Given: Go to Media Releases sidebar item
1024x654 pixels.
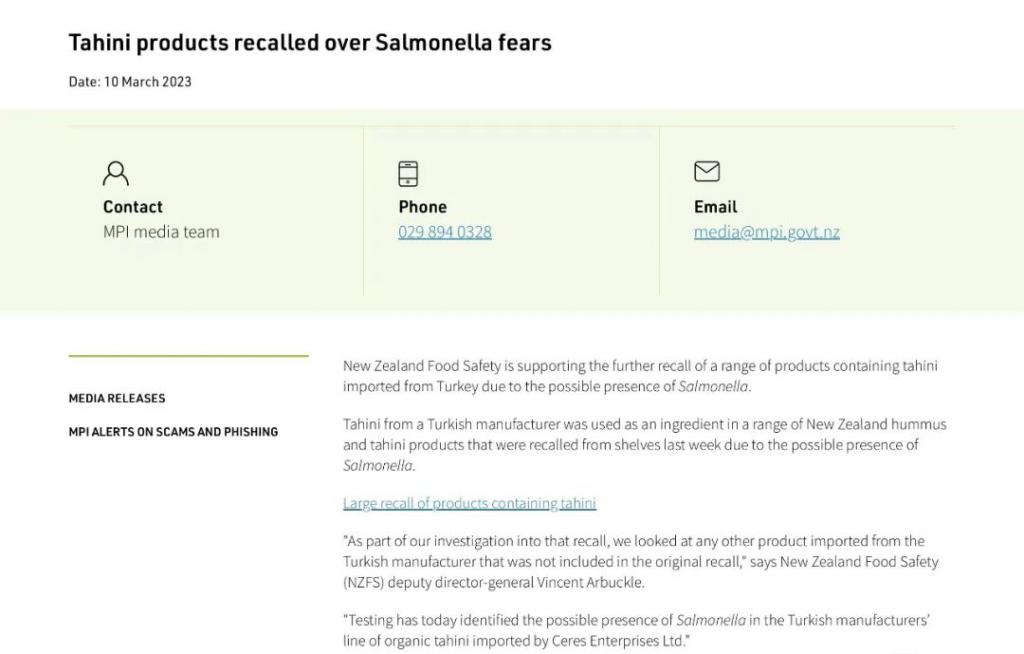Looking at the screenshot, I should click(117, 398).
